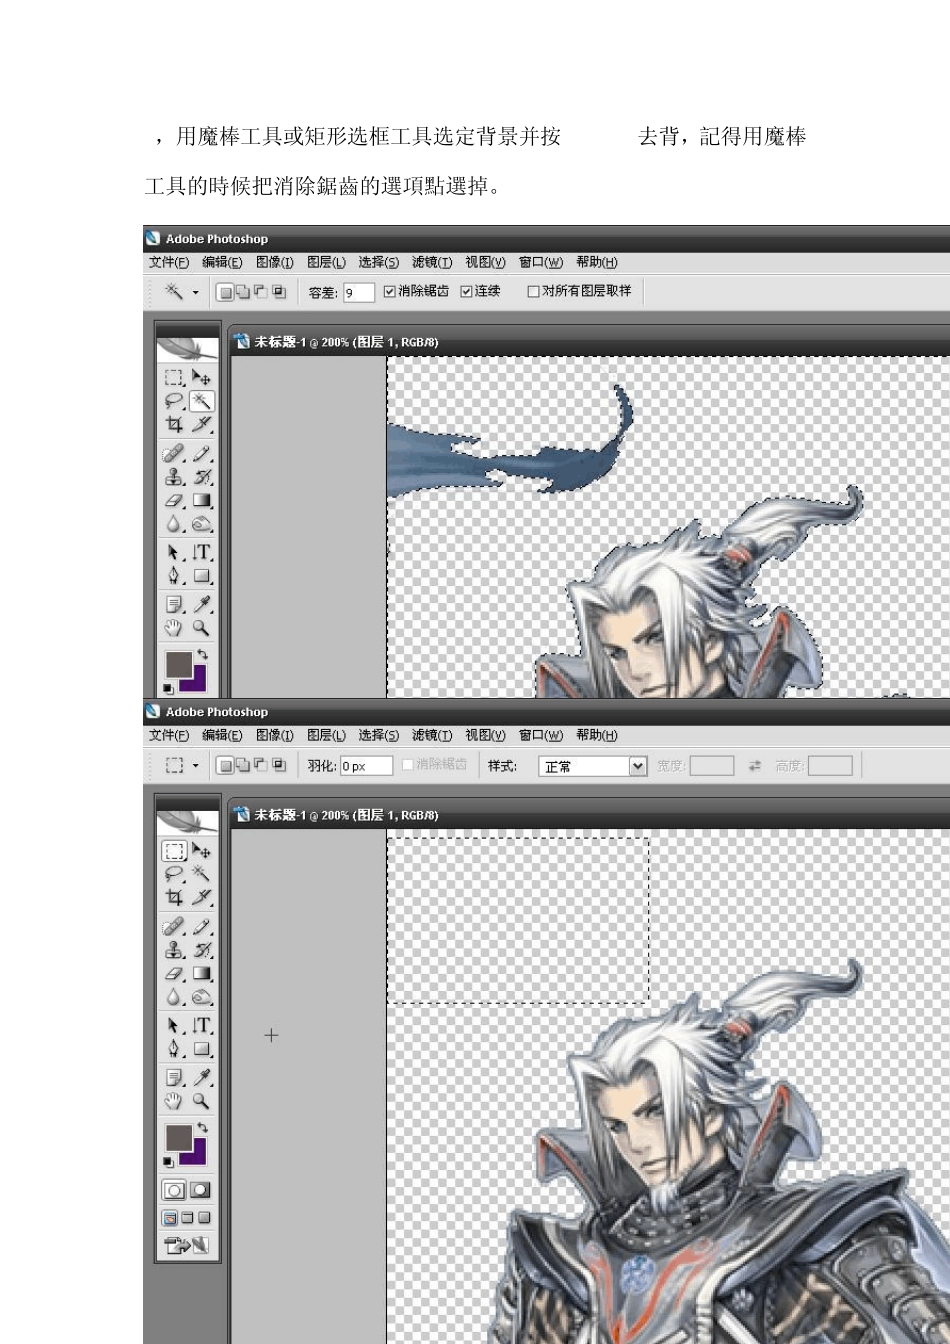Select Slice tool in upper window toolbox

(202, 426)
